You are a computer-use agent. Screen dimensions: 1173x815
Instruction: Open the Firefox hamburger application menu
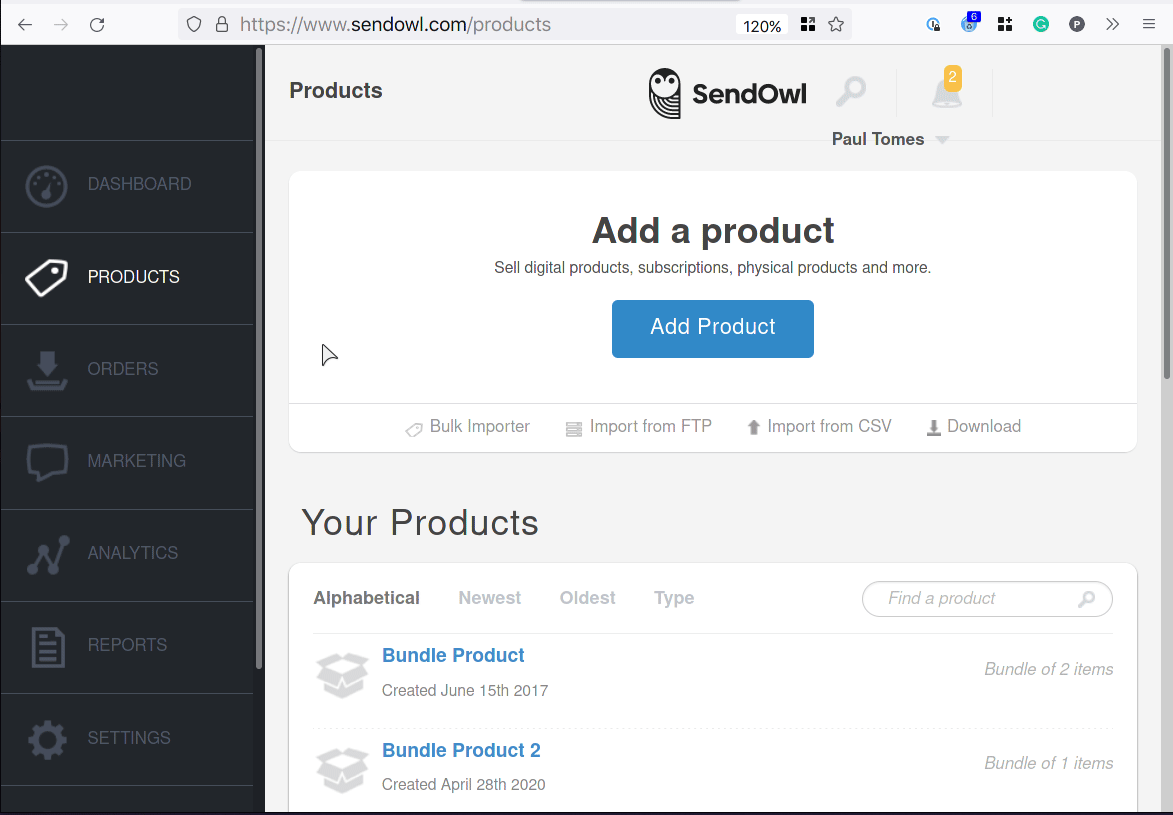[1149, 25]
